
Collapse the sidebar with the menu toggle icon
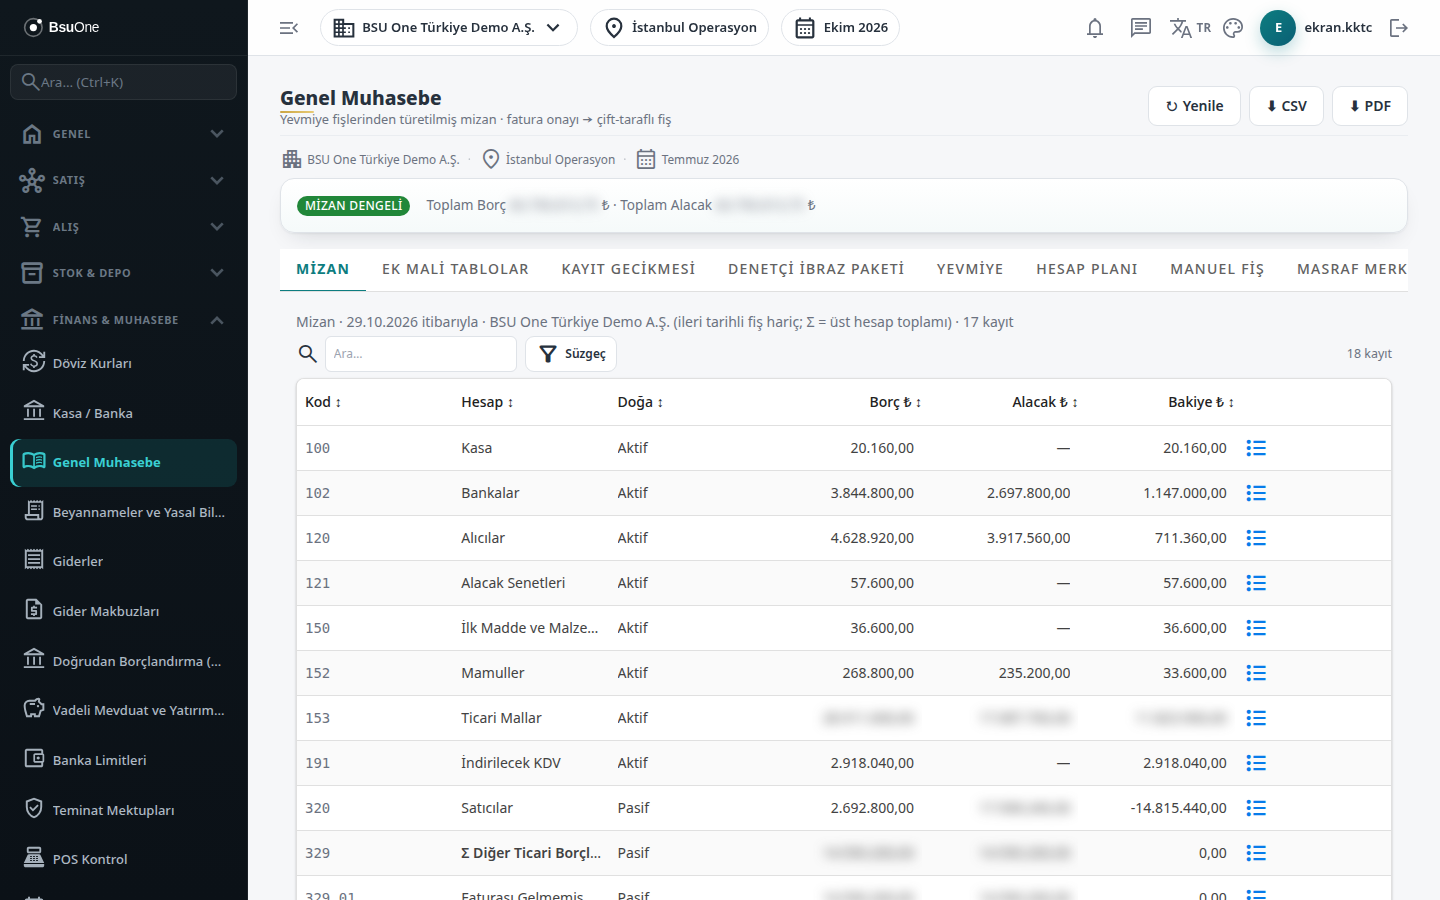click(x=289, y=28)
